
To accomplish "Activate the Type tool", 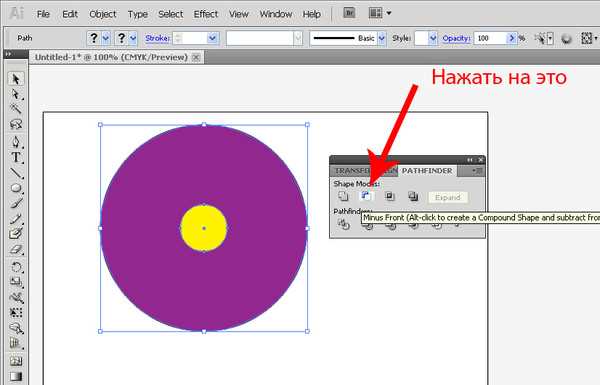I will pos(16,157).
